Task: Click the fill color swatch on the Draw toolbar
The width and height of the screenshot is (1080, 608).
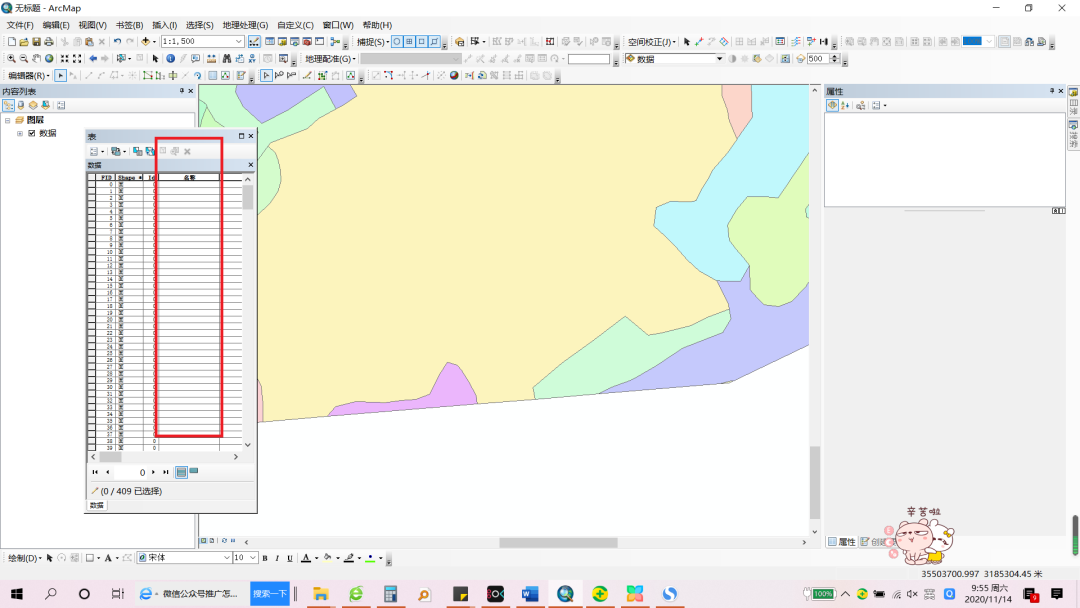Action: [x=327, y=560]
